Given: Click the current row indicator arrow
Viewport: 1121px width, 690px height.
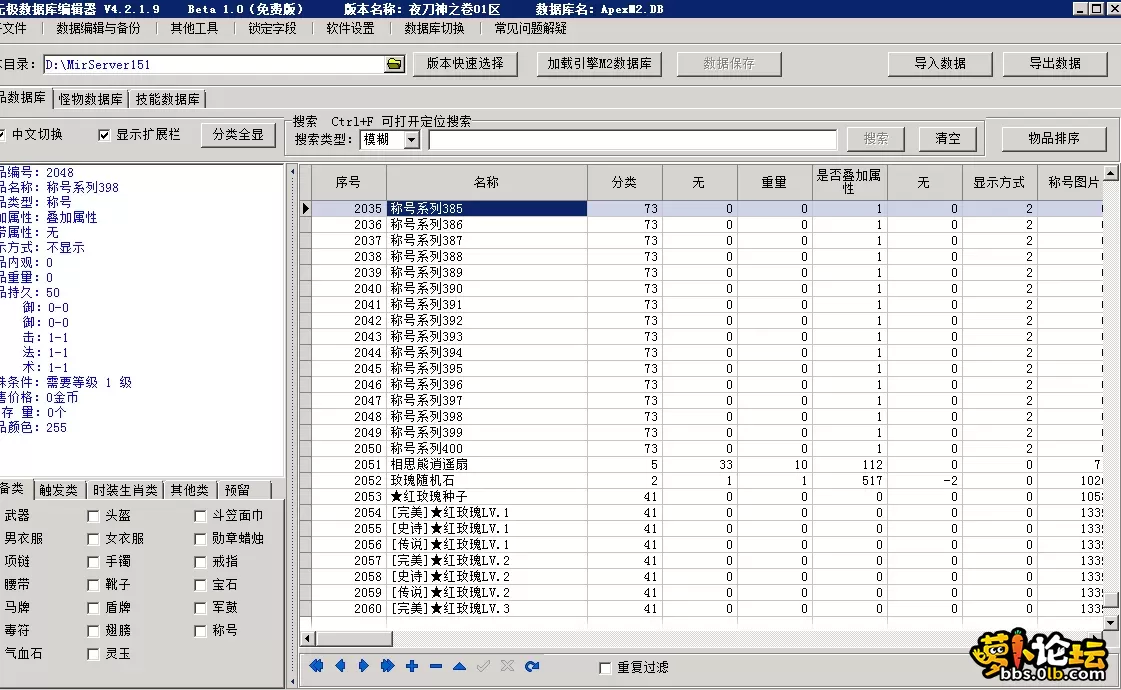Looking at the screenshot, I should [305, 208].
